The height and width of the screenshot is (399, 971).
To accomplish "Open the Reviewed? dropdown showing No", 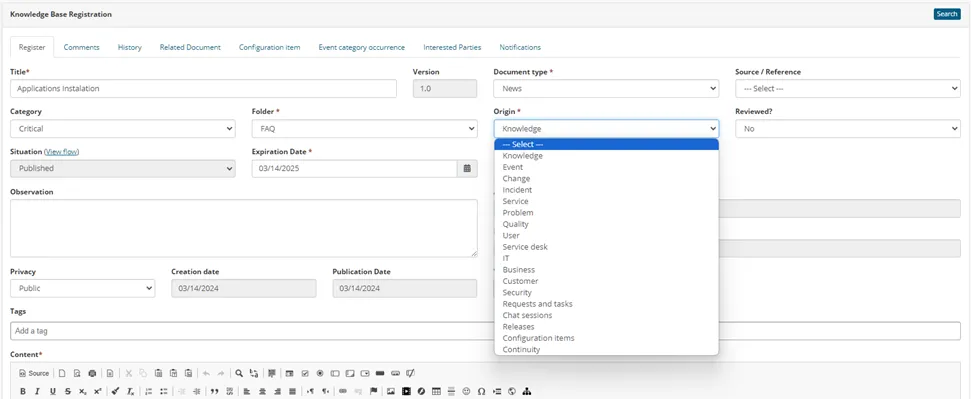I will click(x=848, y=129).
